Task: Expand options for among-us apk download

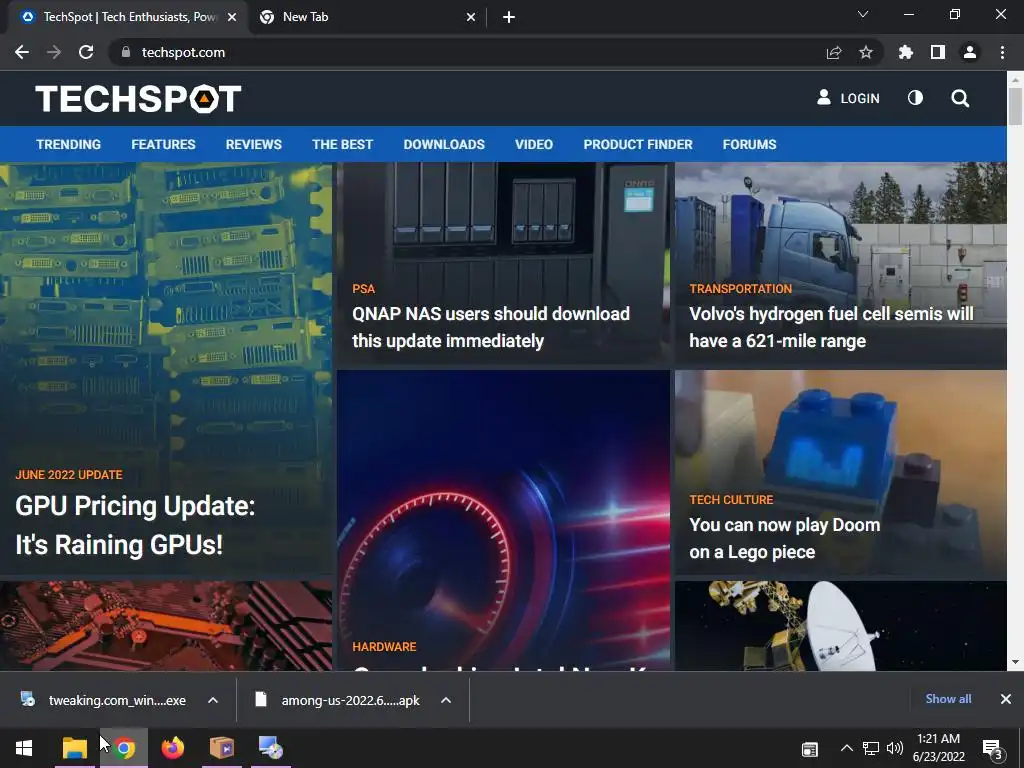Action: (x=446, y=700)
